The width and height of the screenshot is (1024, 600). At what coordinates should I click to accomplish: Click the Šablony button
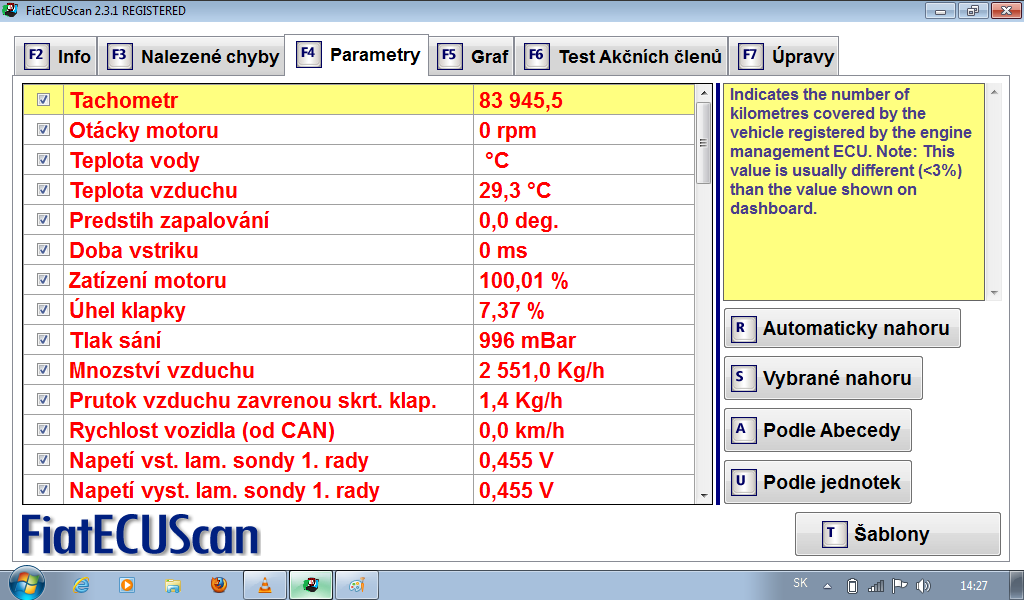(x=897, y=534)
